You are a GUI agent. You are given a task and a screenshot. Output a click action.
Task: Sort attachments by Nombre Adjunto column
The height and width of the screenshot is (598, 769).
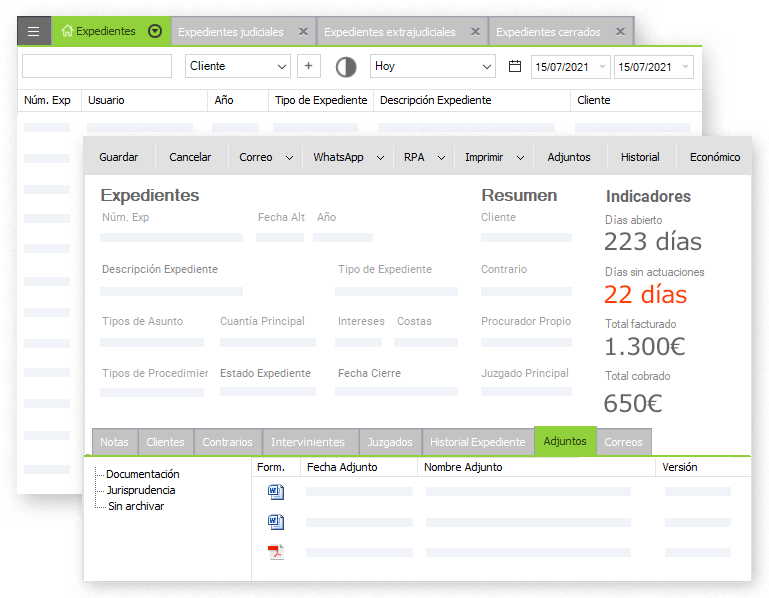(463, 467)
